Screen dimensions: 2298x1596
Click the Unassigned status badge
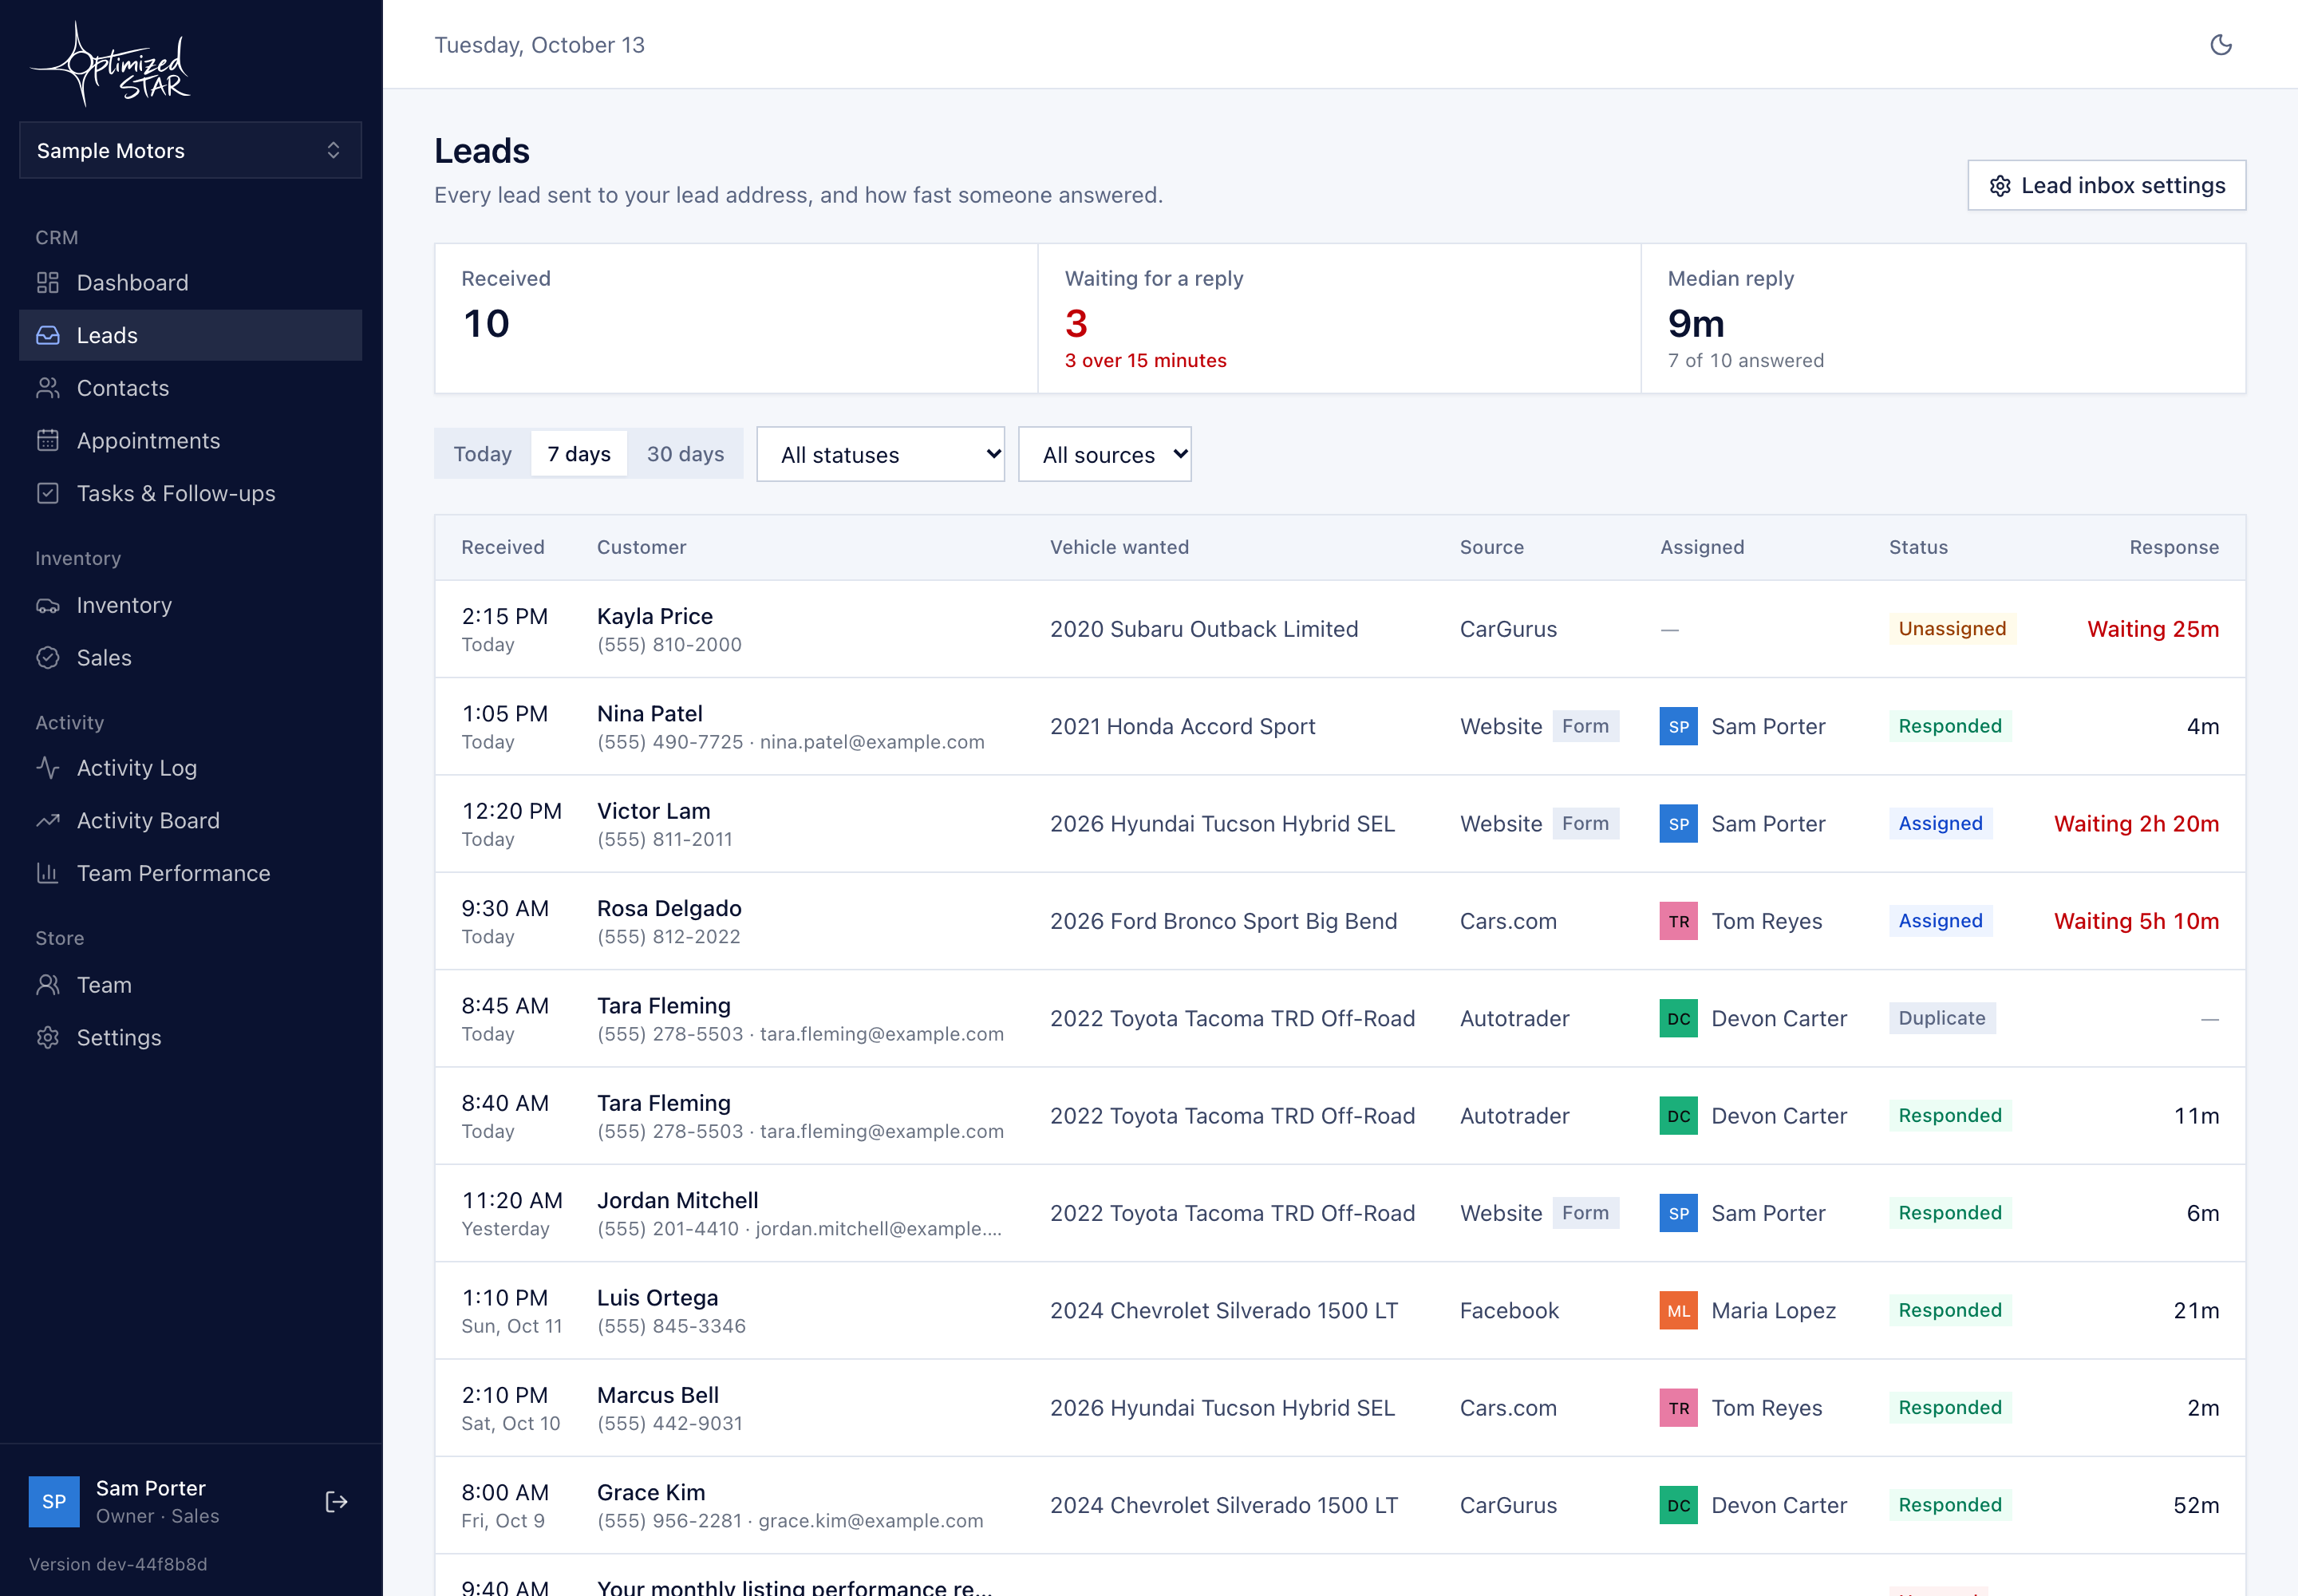(1952, 629)
